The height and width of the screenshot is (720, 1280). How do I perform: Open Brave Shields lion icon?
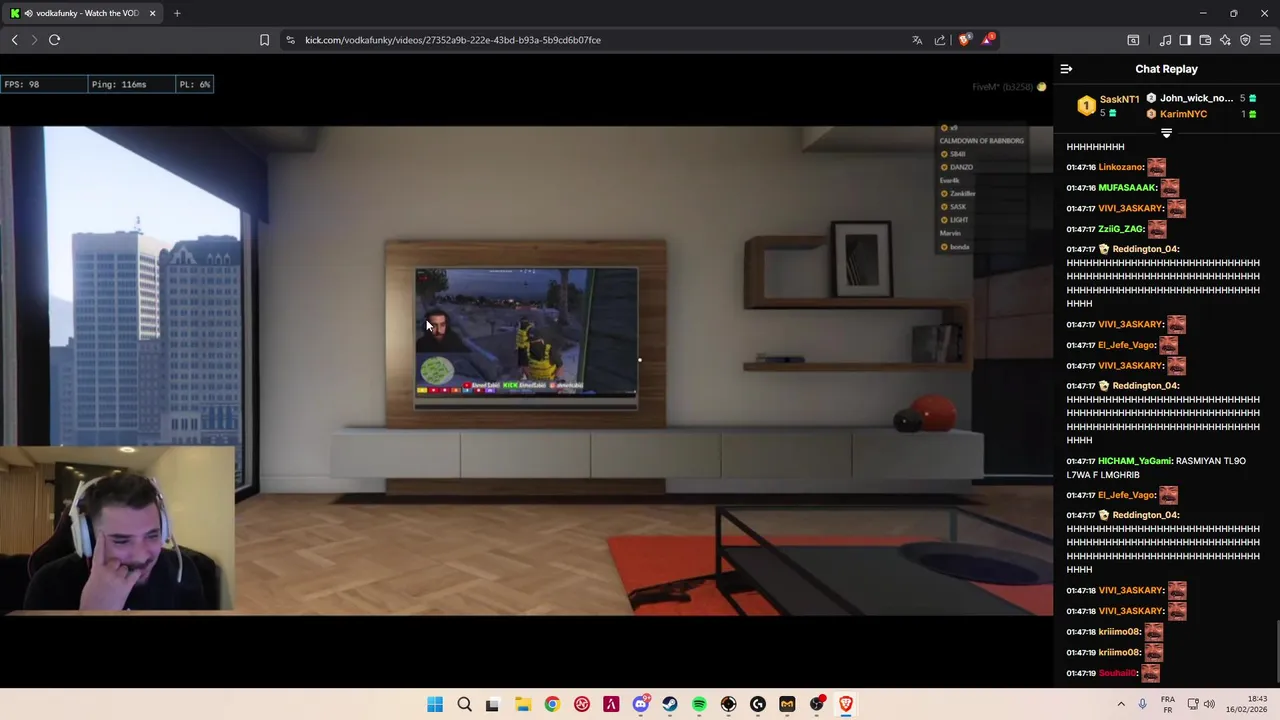click(x=964, y=40)
